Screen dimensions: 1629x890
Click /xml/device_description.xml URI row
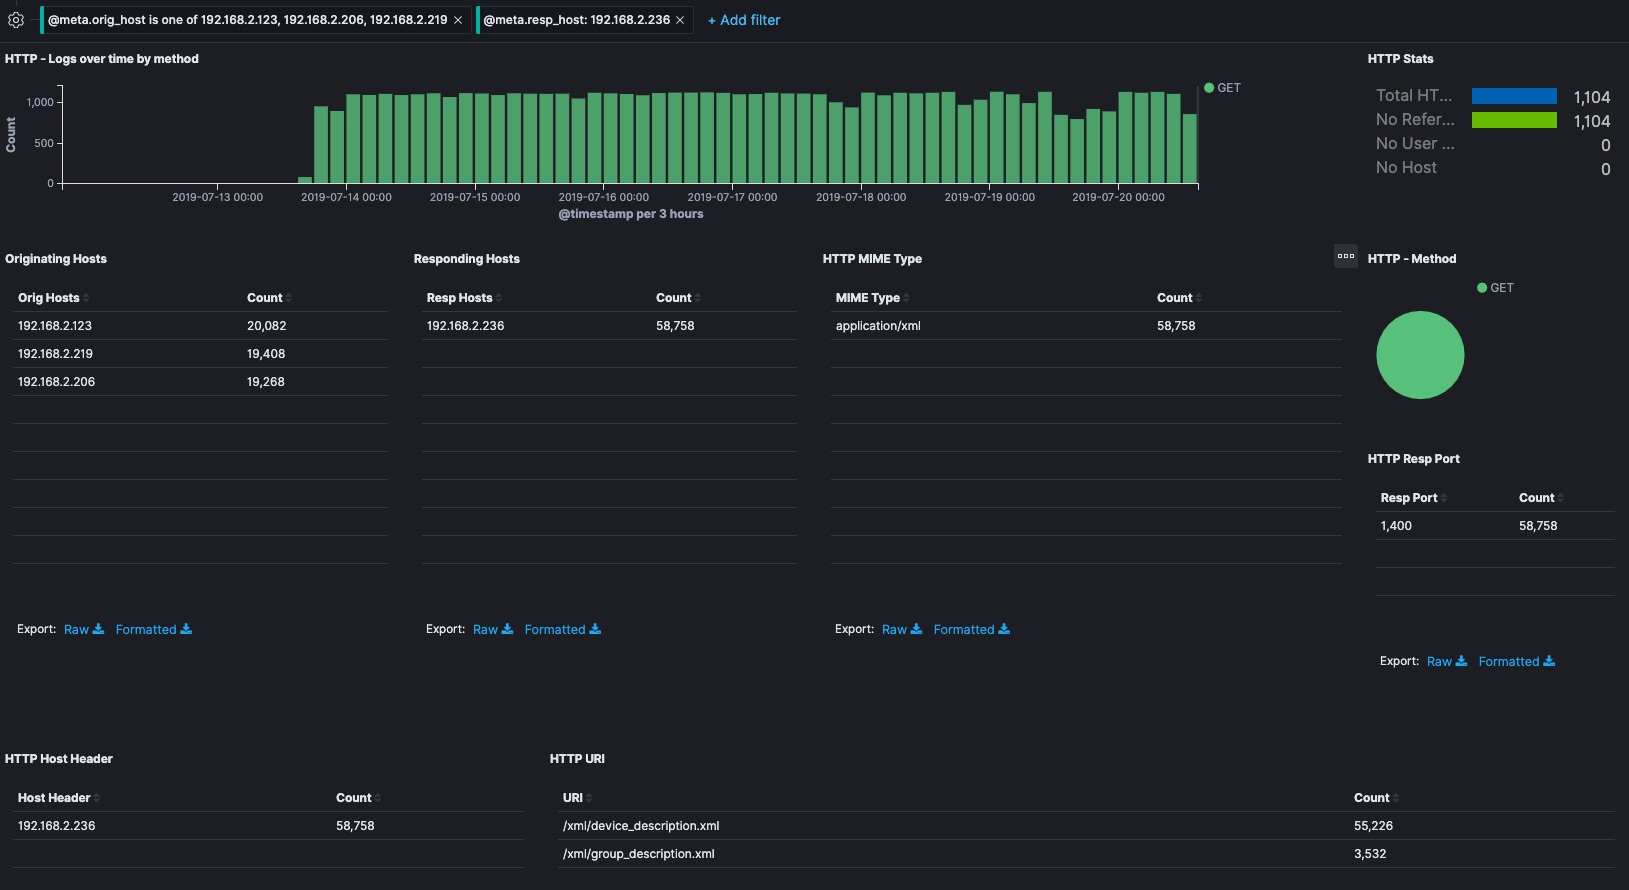1086,826
